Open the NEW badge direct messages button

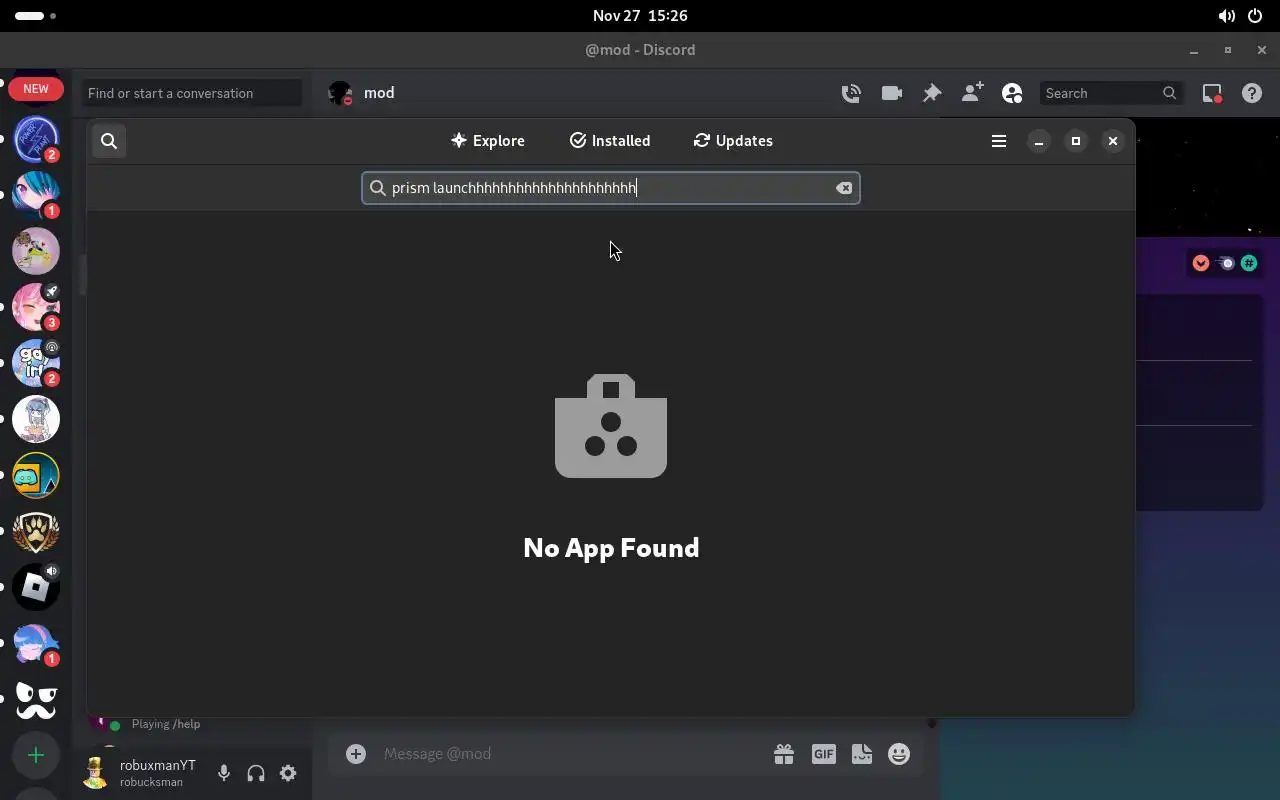click(x=36, y=89)
